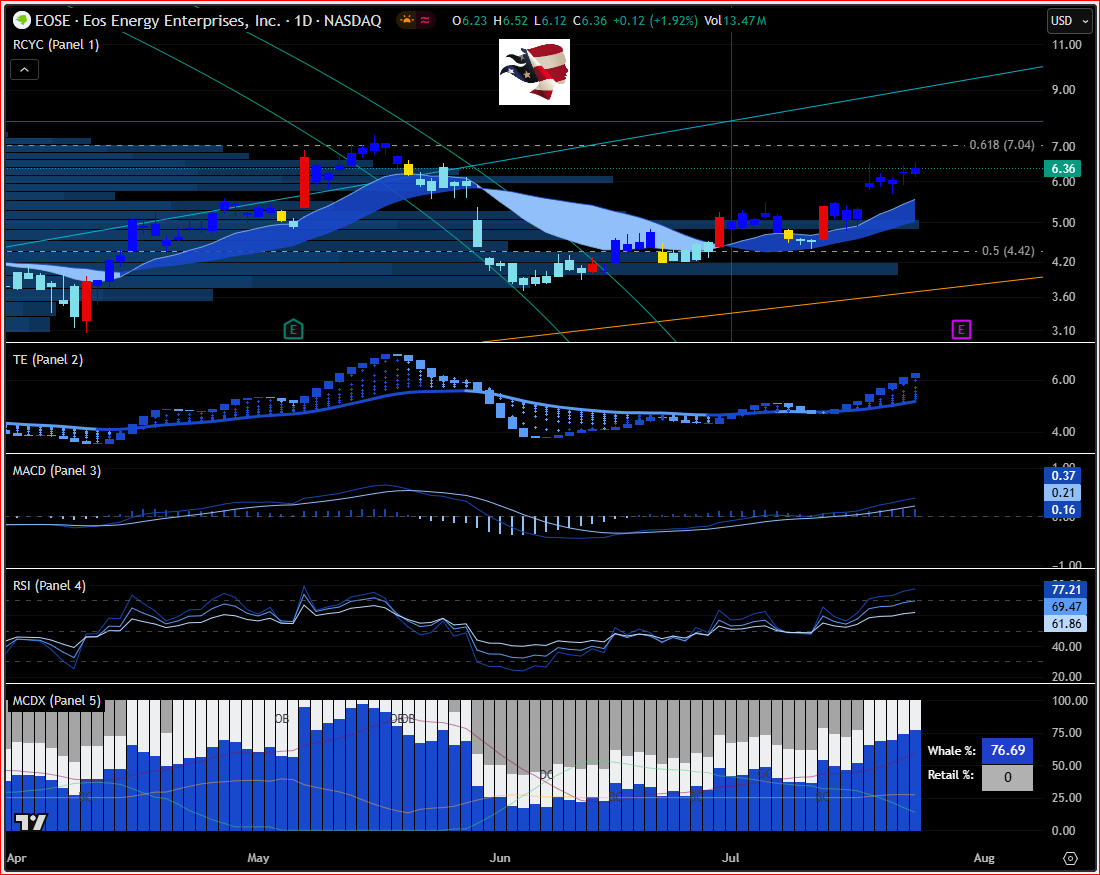Click the RSI (Panel 4) indicator label
The width and height of the screenshot is (1100, 875).
49,585
